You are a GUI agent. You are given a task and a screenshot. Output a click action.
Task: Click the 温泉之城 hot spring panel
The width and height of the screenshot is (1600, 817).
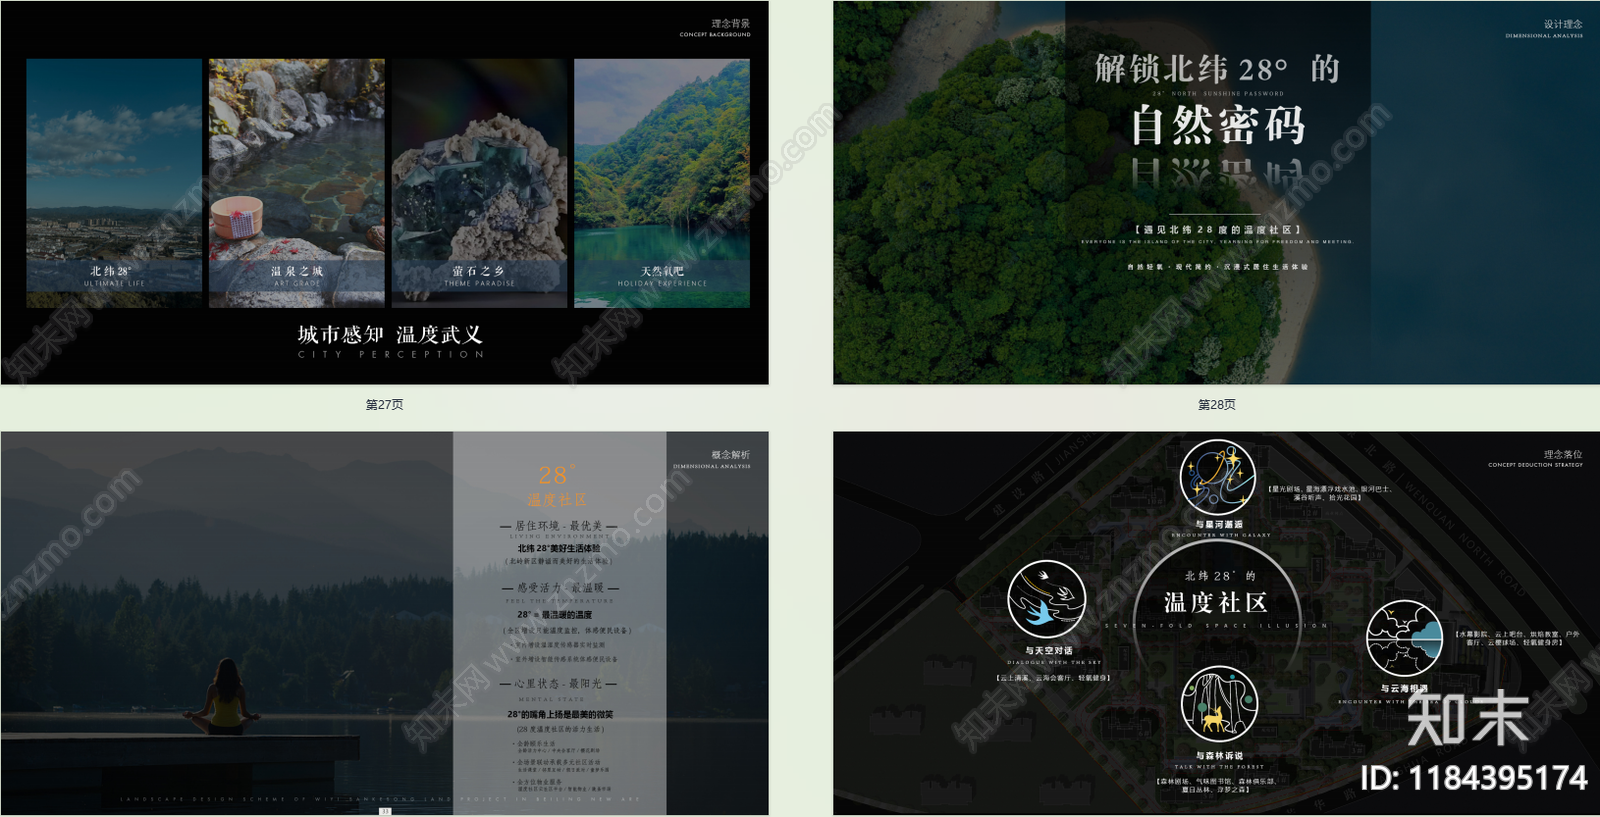[x=297, y=183]
